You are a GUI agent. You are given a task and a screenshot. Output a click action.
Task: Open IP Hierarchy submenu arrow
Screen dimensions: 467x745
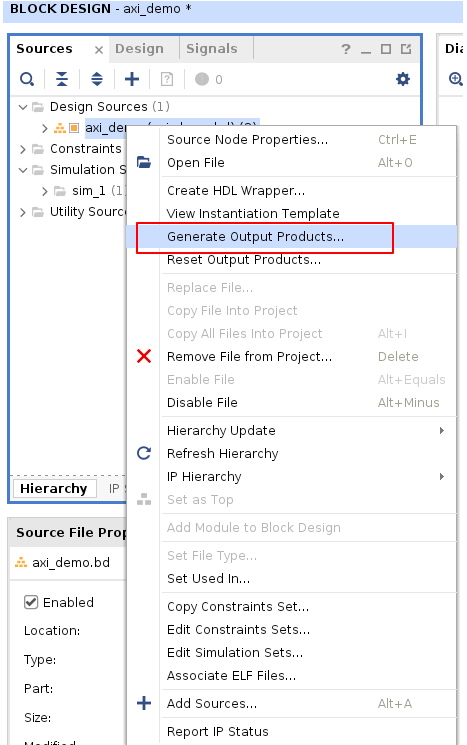[x=442, y=477]
